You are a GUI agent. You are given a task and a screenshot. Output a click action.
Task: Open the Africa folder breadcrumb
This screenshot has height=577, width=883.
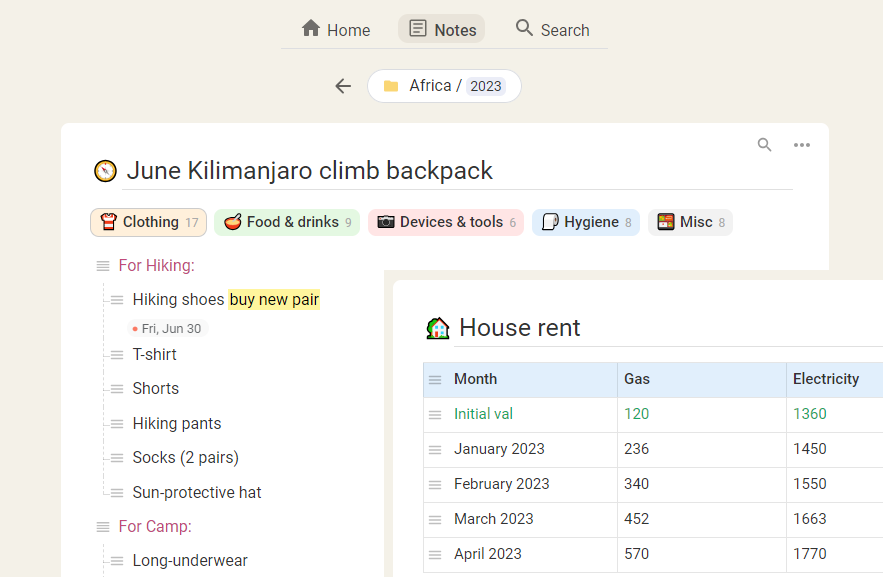[430, 86]
